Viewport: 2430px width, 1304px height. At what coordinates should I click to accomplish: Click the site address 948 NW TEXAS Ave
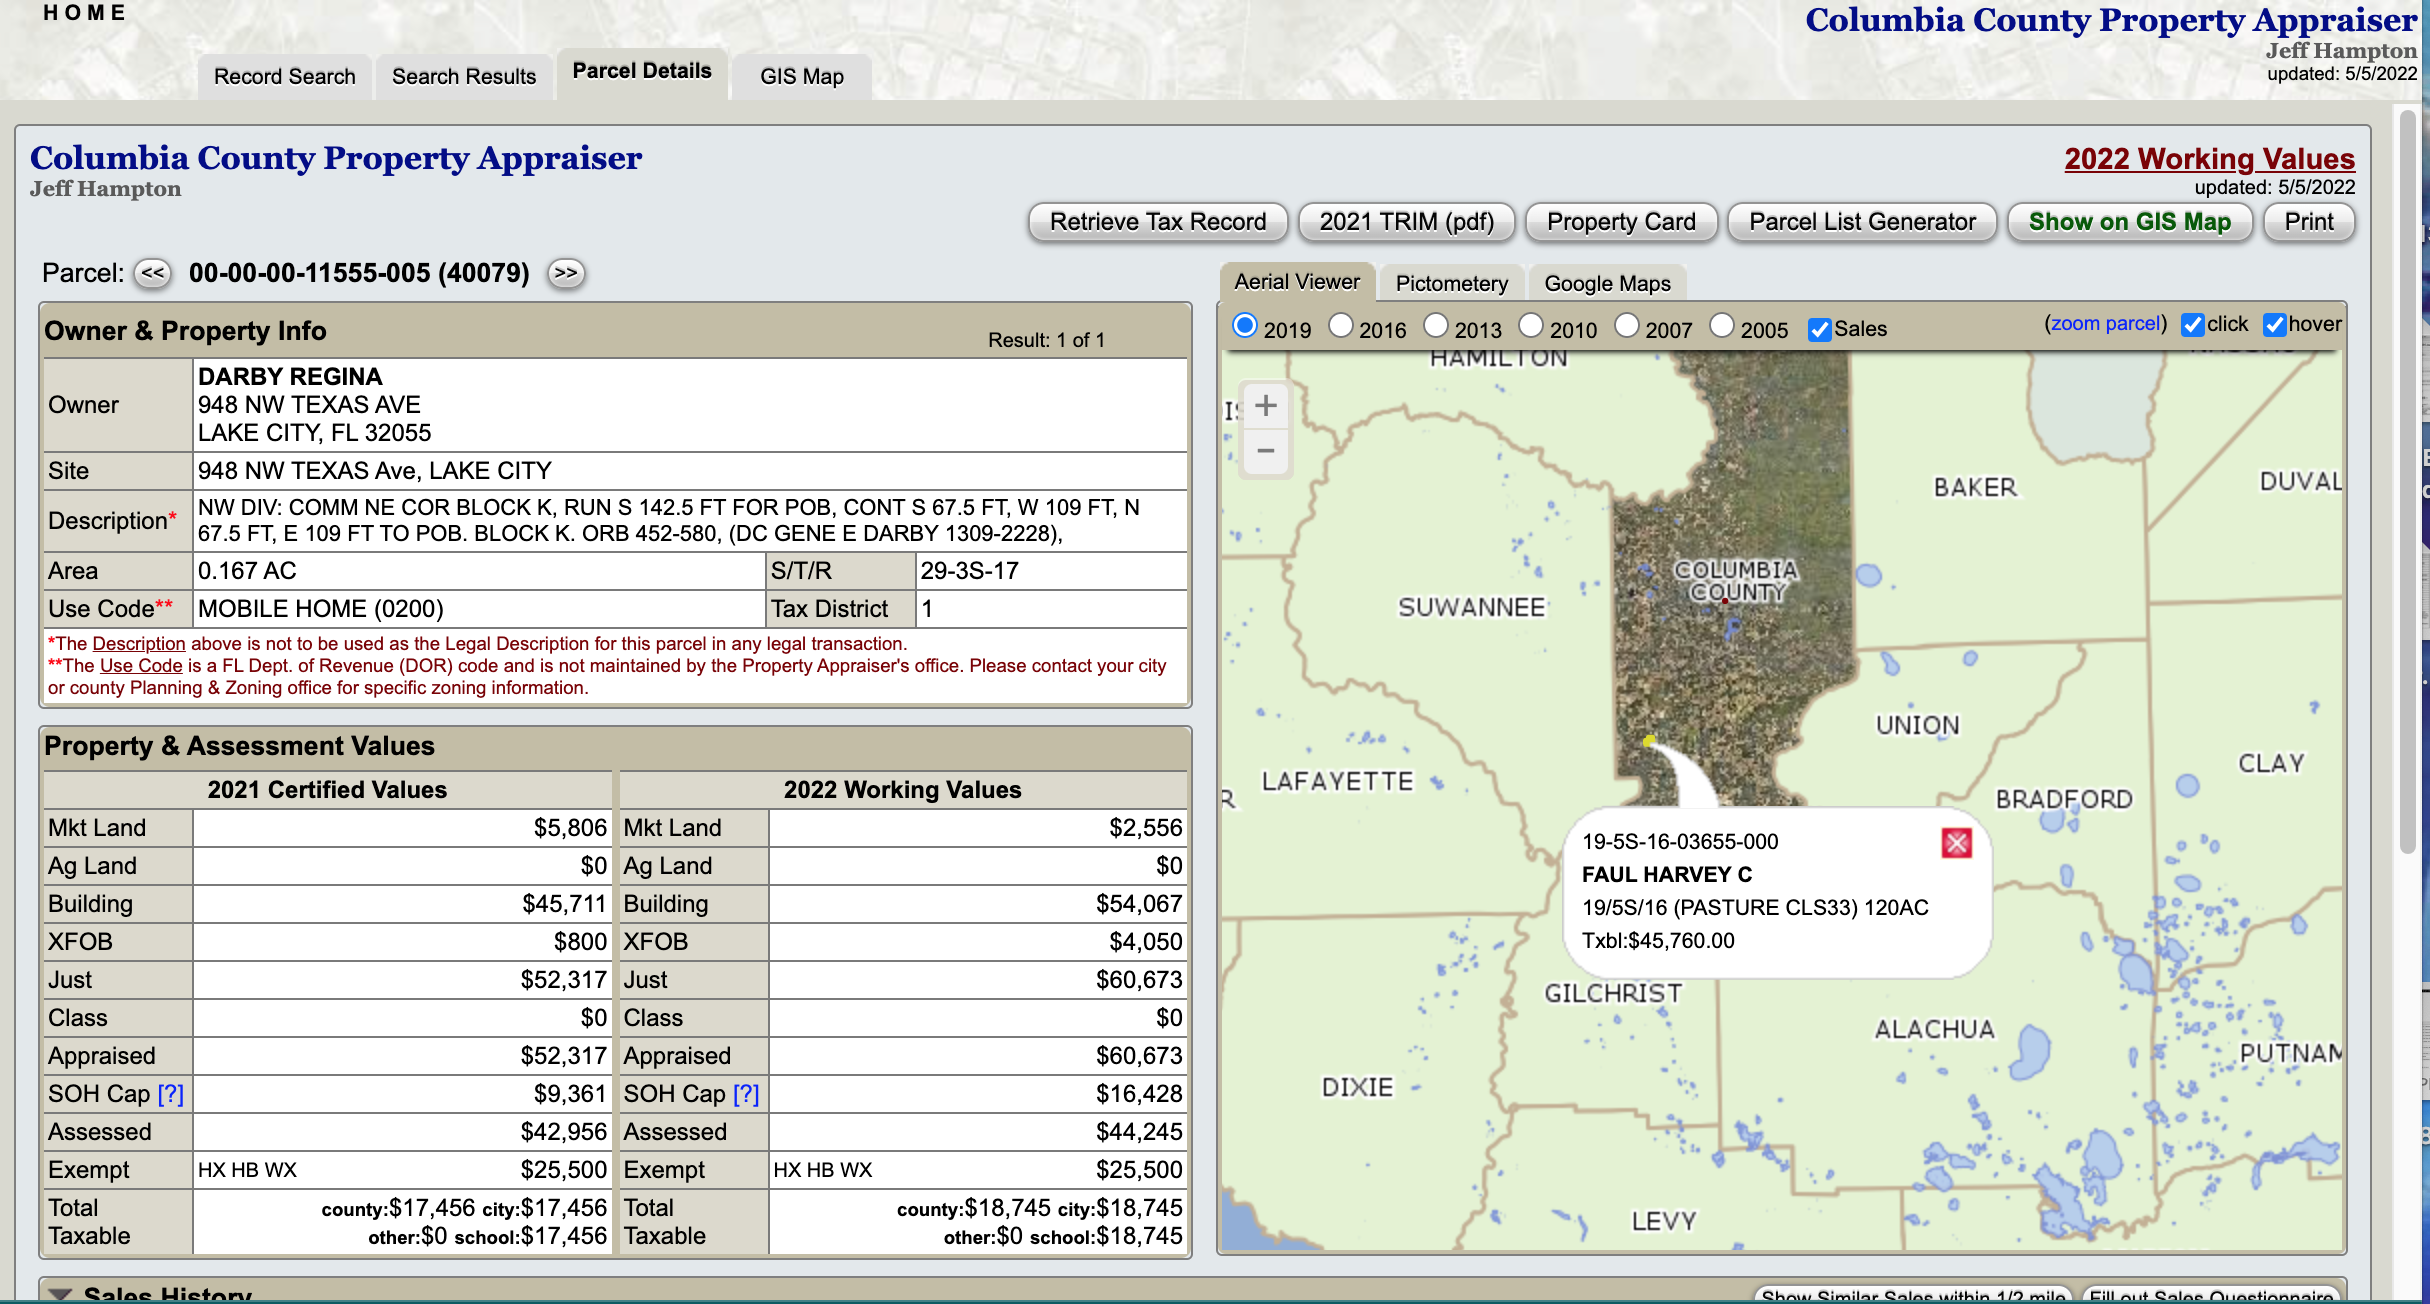[374, 471]
